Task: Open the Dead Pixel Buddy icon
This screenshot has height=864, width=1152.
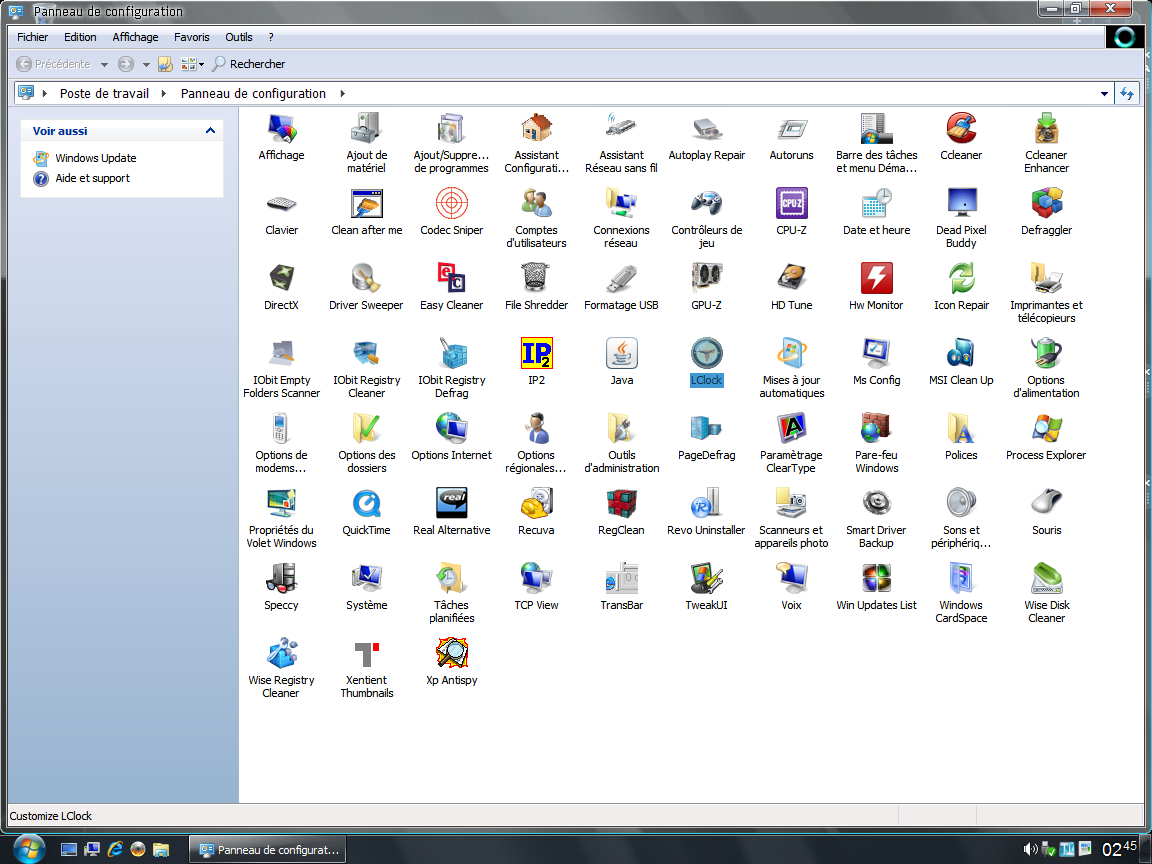Action: [x=961, y=204]
